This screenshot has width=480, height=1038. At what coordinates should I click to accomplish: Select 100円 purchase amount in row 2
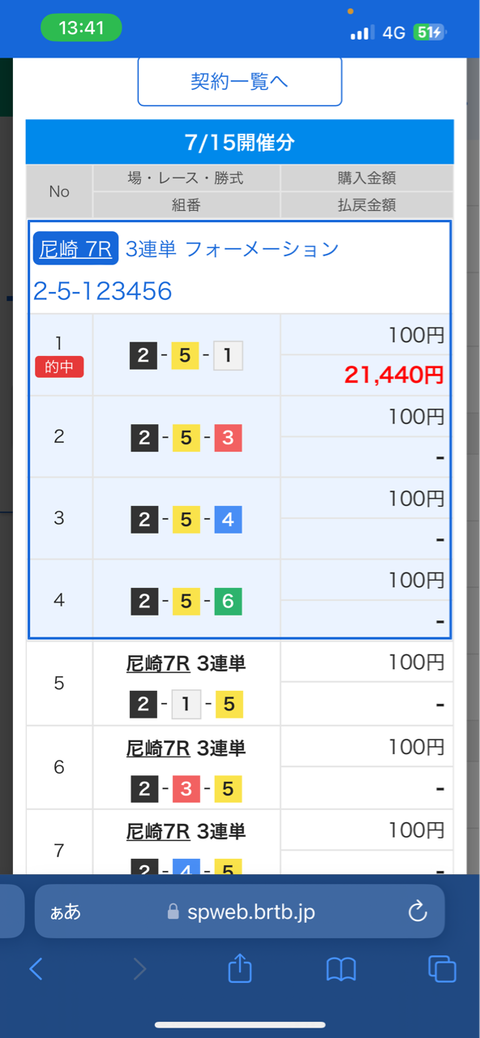pos(416,417)
